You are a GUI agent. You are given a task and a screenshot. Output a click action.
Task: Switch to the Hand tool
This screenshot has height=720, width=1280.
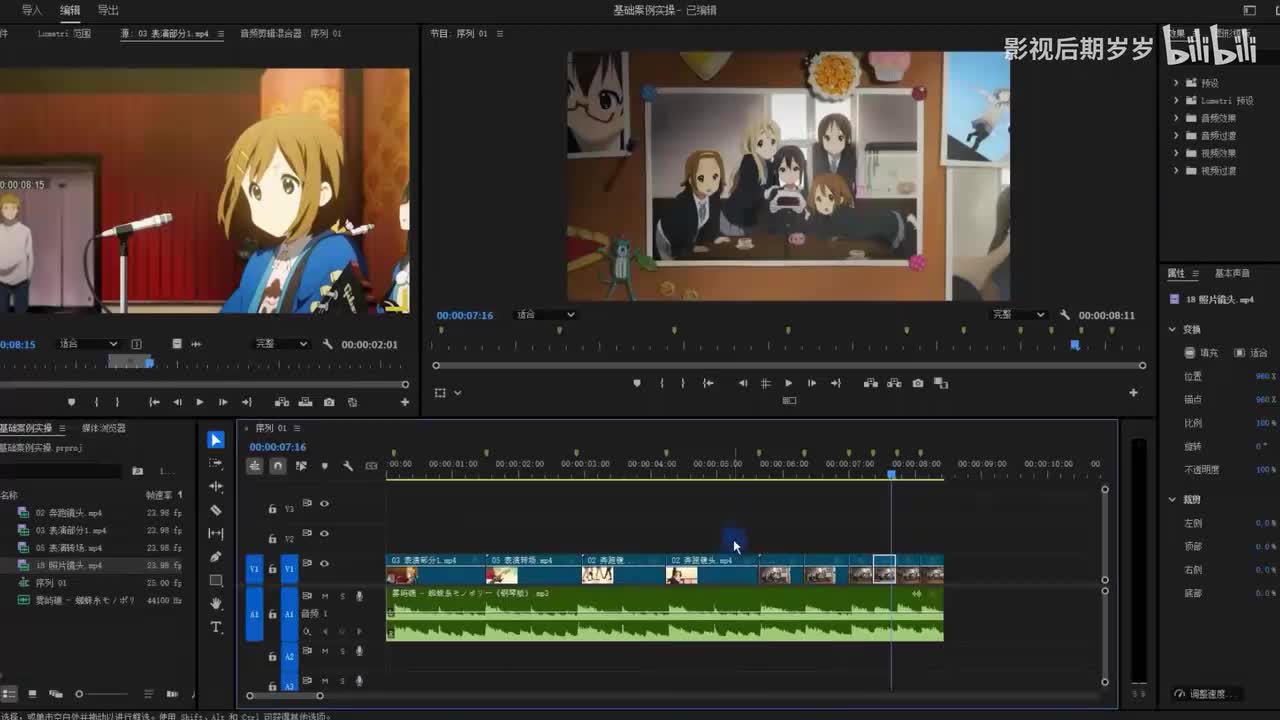point(216,603)
